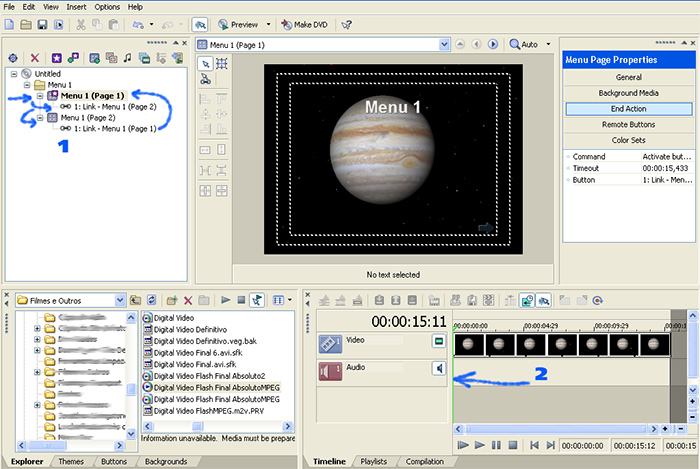The height and width of the screenshot is (469, 700).
Task: Select the arrow selection tool in workspace
Action: 205,63
